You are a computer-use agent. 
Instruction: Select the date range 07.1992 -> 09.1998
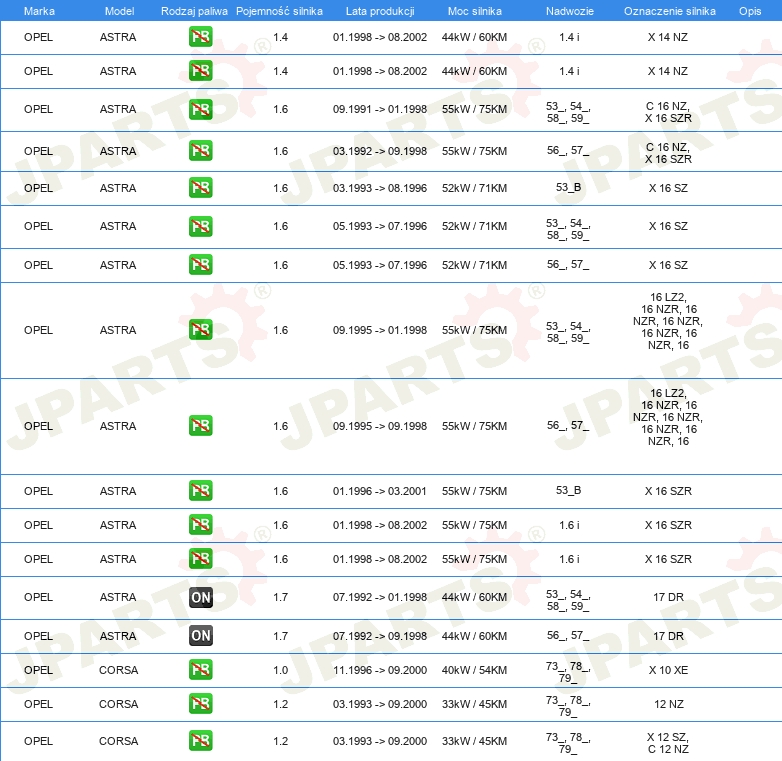380,636
